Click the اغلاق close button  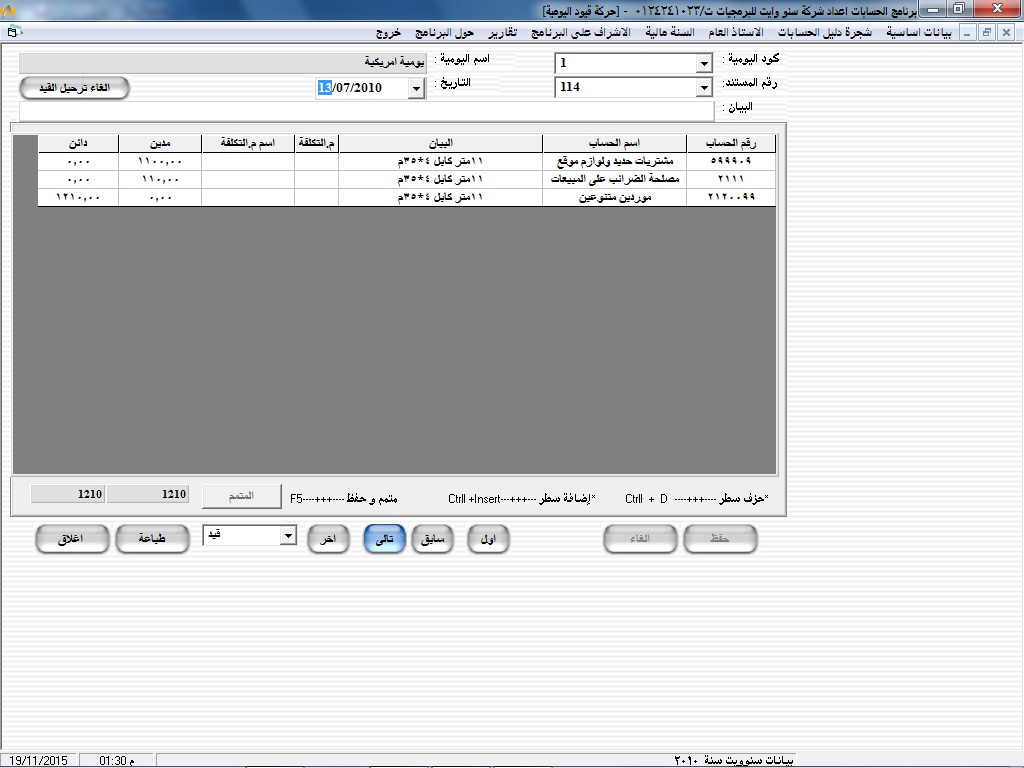click(72, 539)
